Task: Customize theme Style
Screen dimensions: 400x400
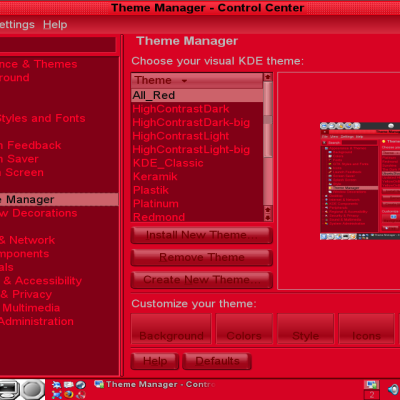Action: (305, 329)
